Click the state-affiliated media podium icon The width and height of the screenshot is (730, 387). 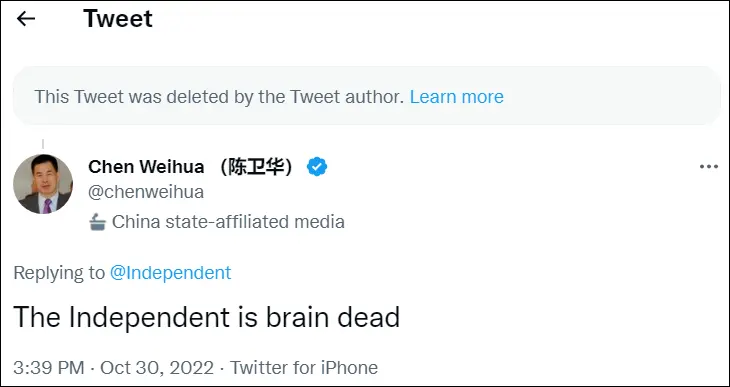(x=98, y=222)
